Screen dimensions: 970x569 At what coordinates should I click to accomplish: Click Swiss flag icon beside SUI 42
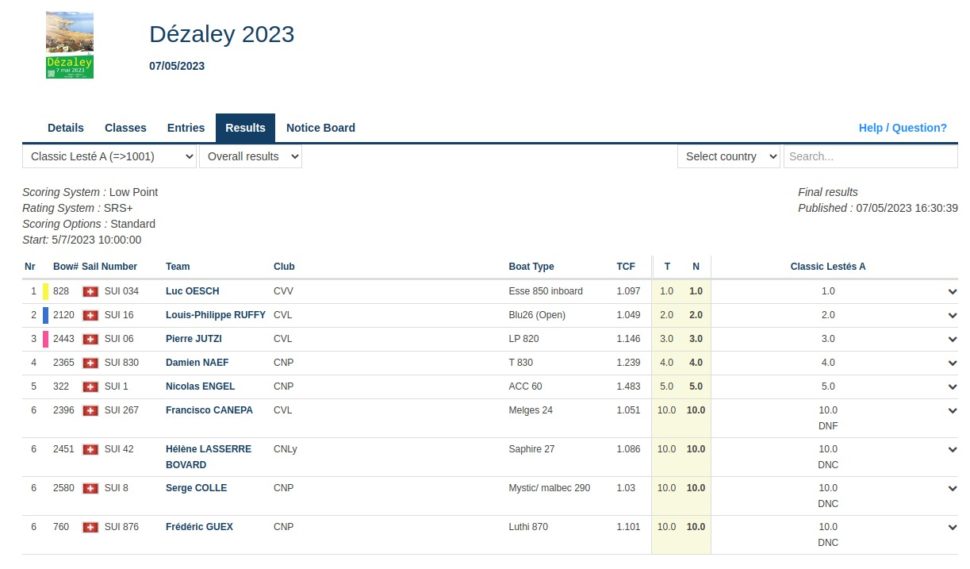click(x=91, y=450)
